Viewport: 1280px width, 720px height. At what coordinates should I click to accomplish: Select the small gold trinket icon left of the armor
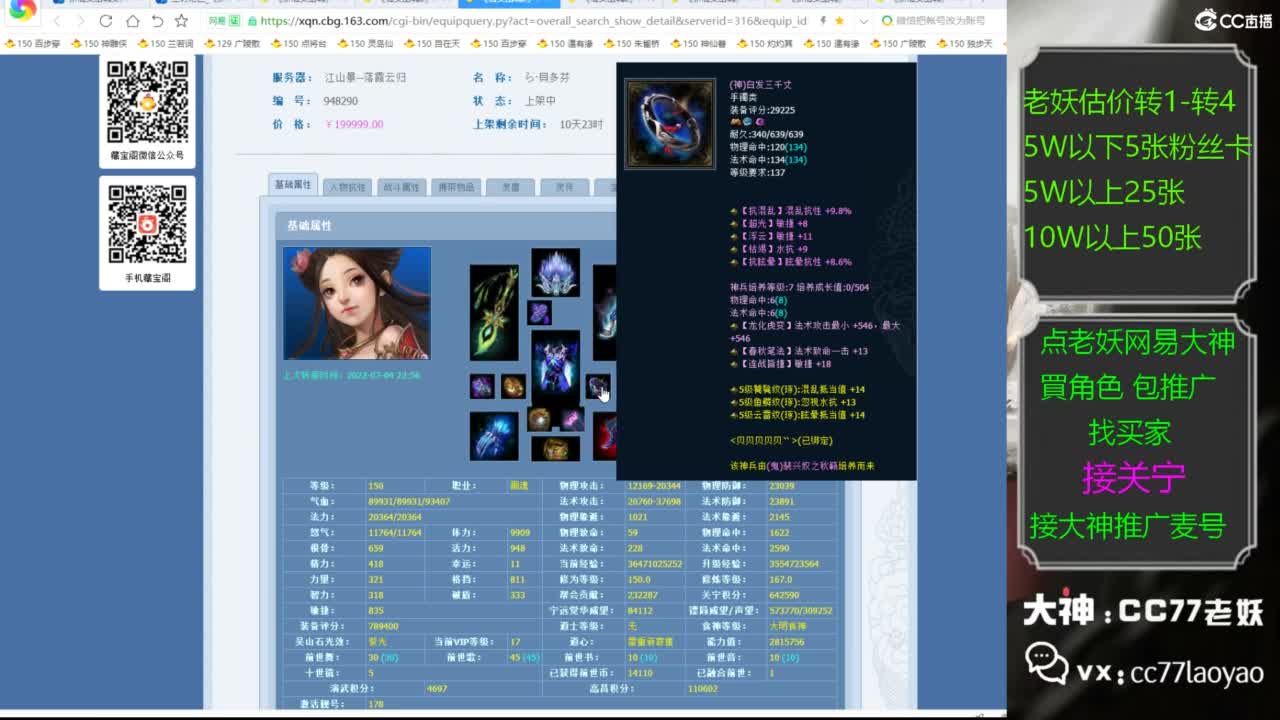513,387
